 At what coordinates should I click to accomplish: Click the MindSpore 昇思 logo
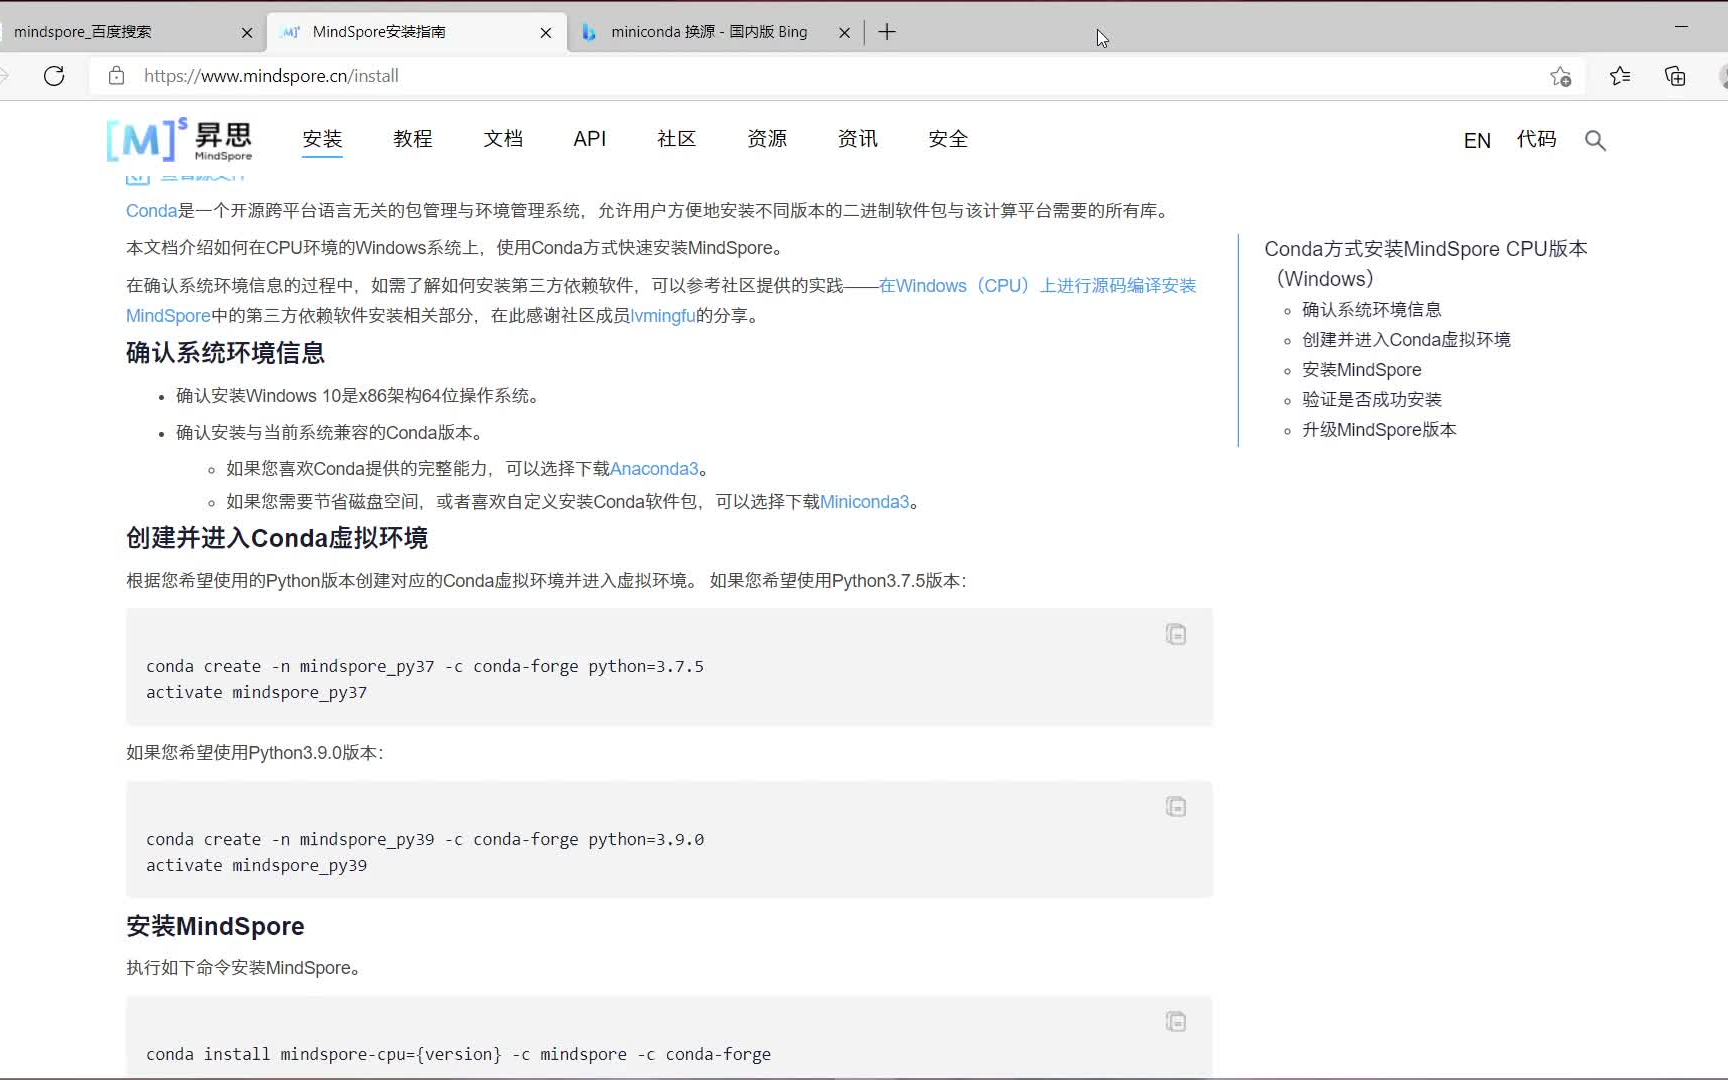[180, 139]
